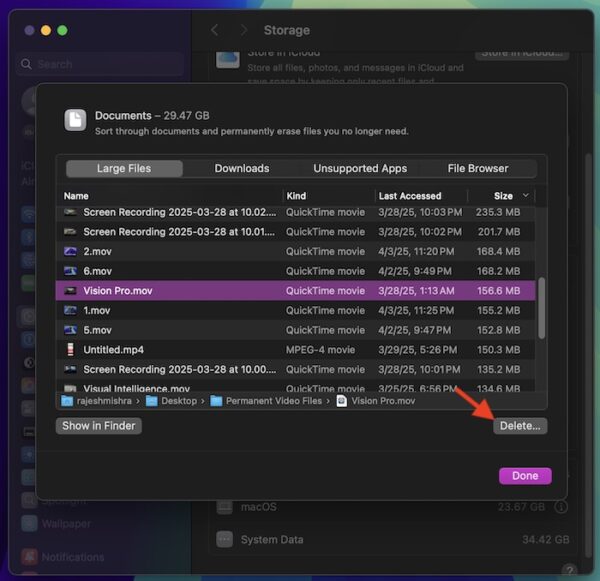Click the 2.mov file thumbnail icon
The height and width of the screenshot is (581, 600).
[70, 252]
